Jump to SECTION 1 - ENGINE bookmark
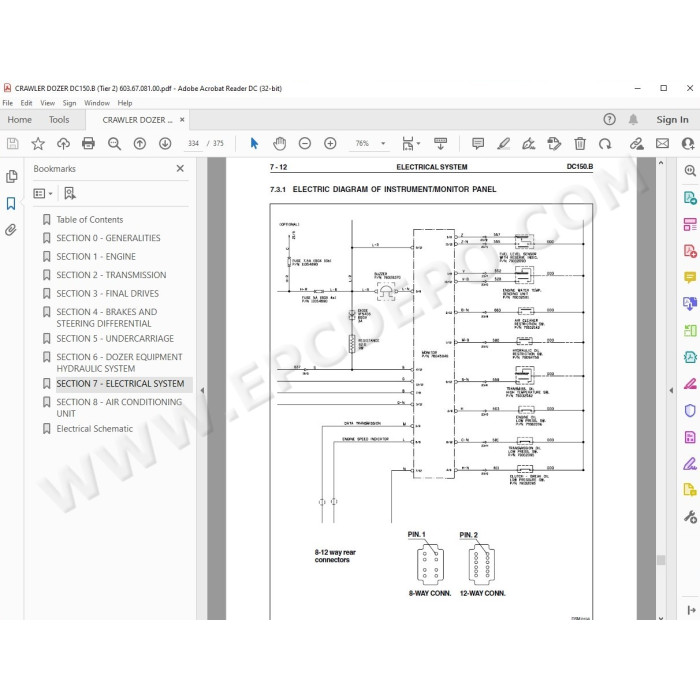The height and width of the screenshot is (700, 700). tap(96, 257)
